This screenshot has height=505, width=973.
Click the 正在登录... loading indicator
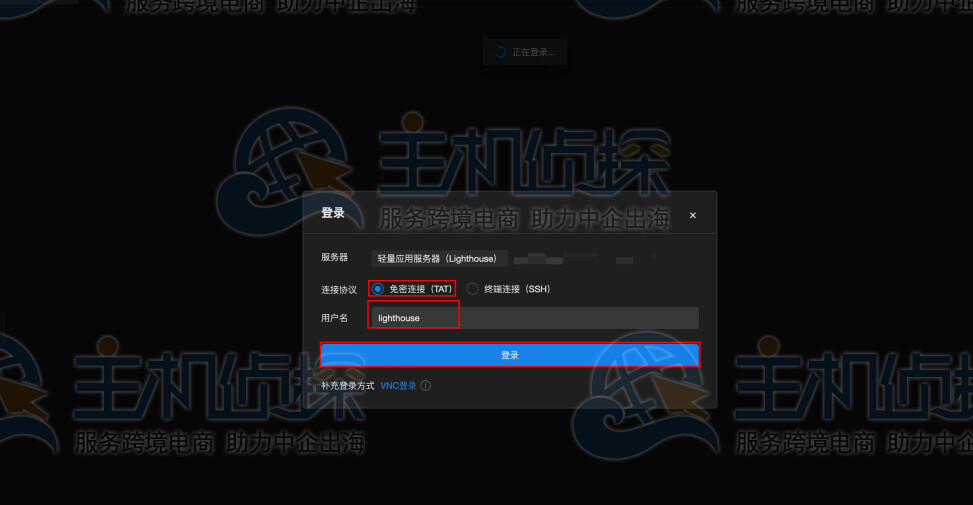pos(525,52)
